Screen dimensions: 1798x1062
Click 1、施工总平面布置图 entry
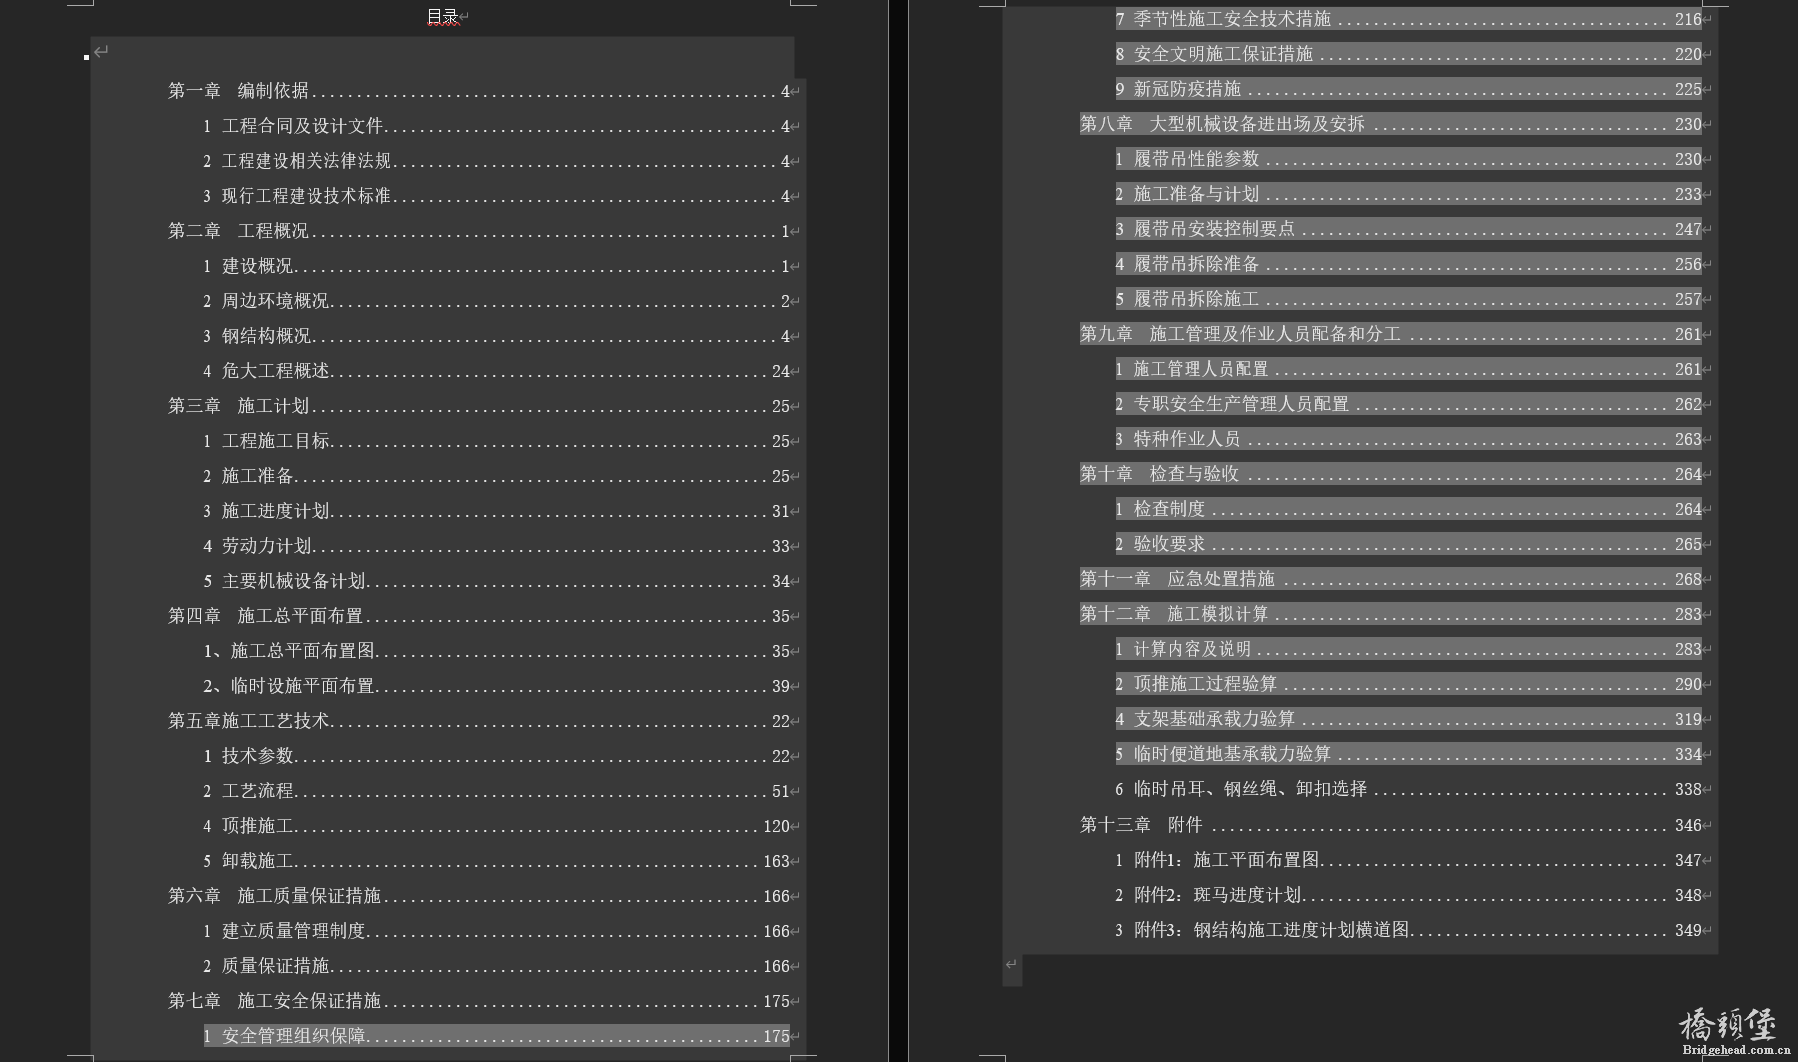(x=497, y=651)
